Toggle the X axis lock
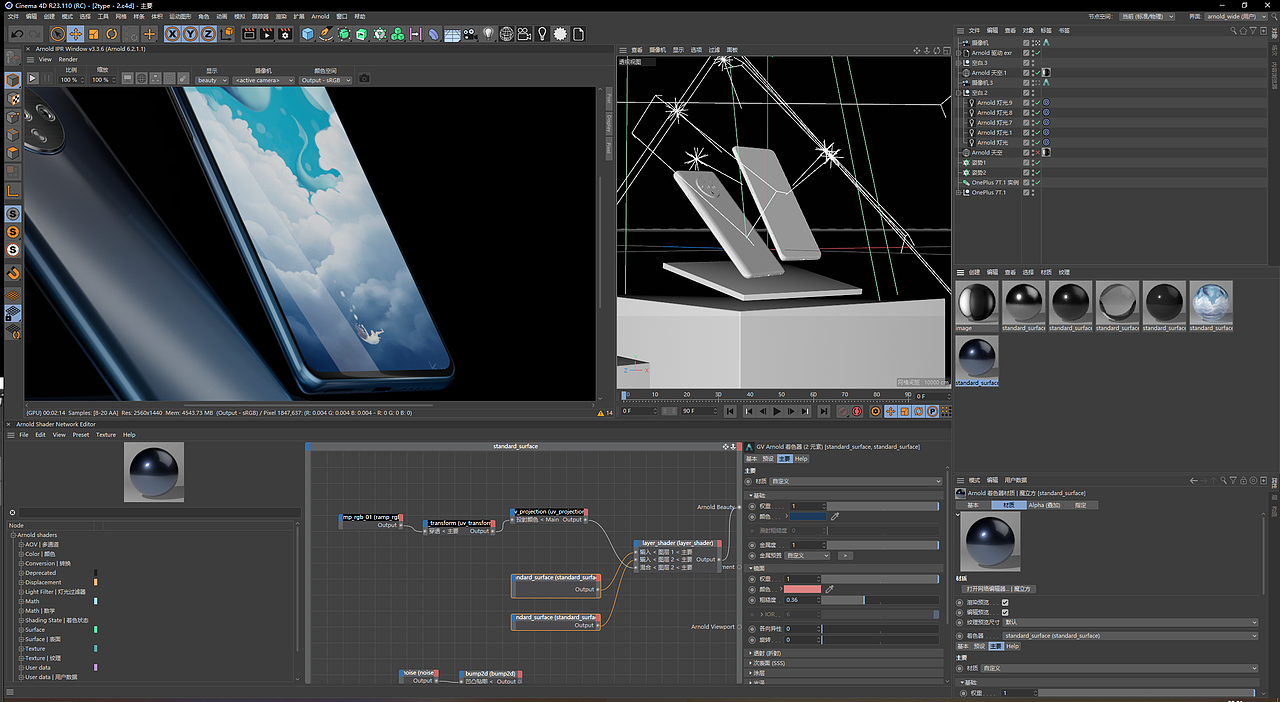The image size is (1280, 702). 172,34
